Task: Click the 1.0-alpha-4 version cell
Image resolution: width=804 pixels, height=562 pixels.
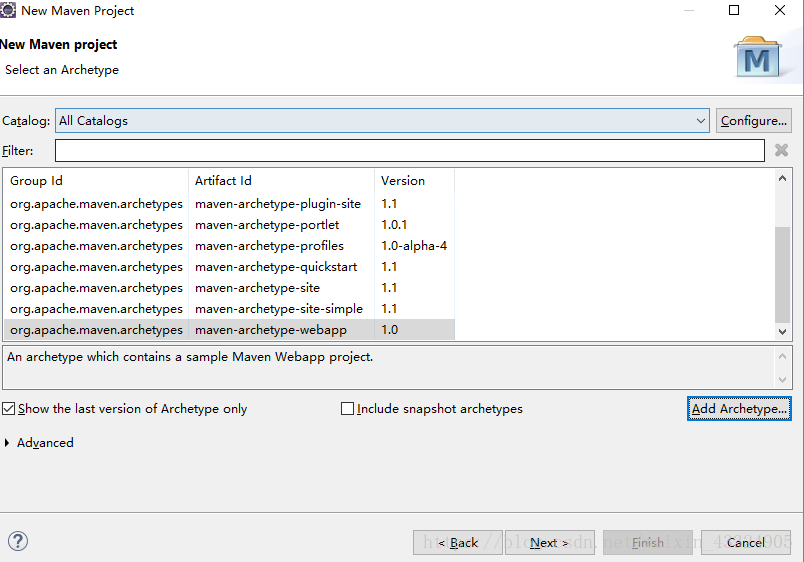Action: [414, 246]
